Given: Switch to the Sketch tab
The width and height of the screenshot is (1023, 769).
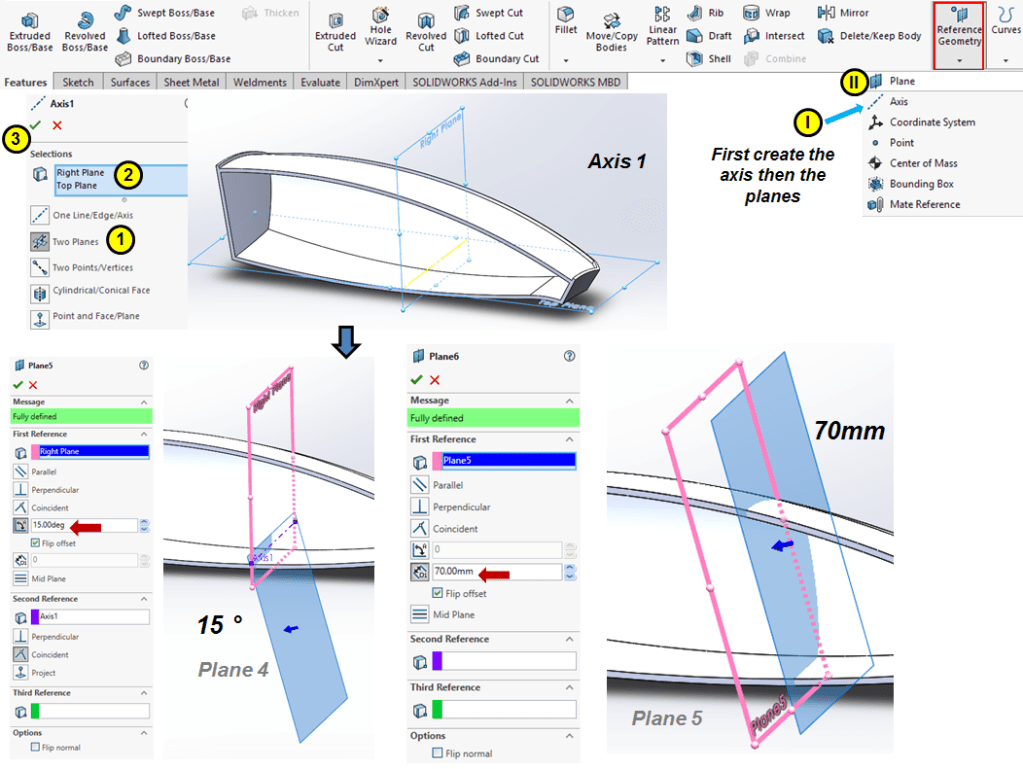Looking at the screenshot, I should pos(79,82).
